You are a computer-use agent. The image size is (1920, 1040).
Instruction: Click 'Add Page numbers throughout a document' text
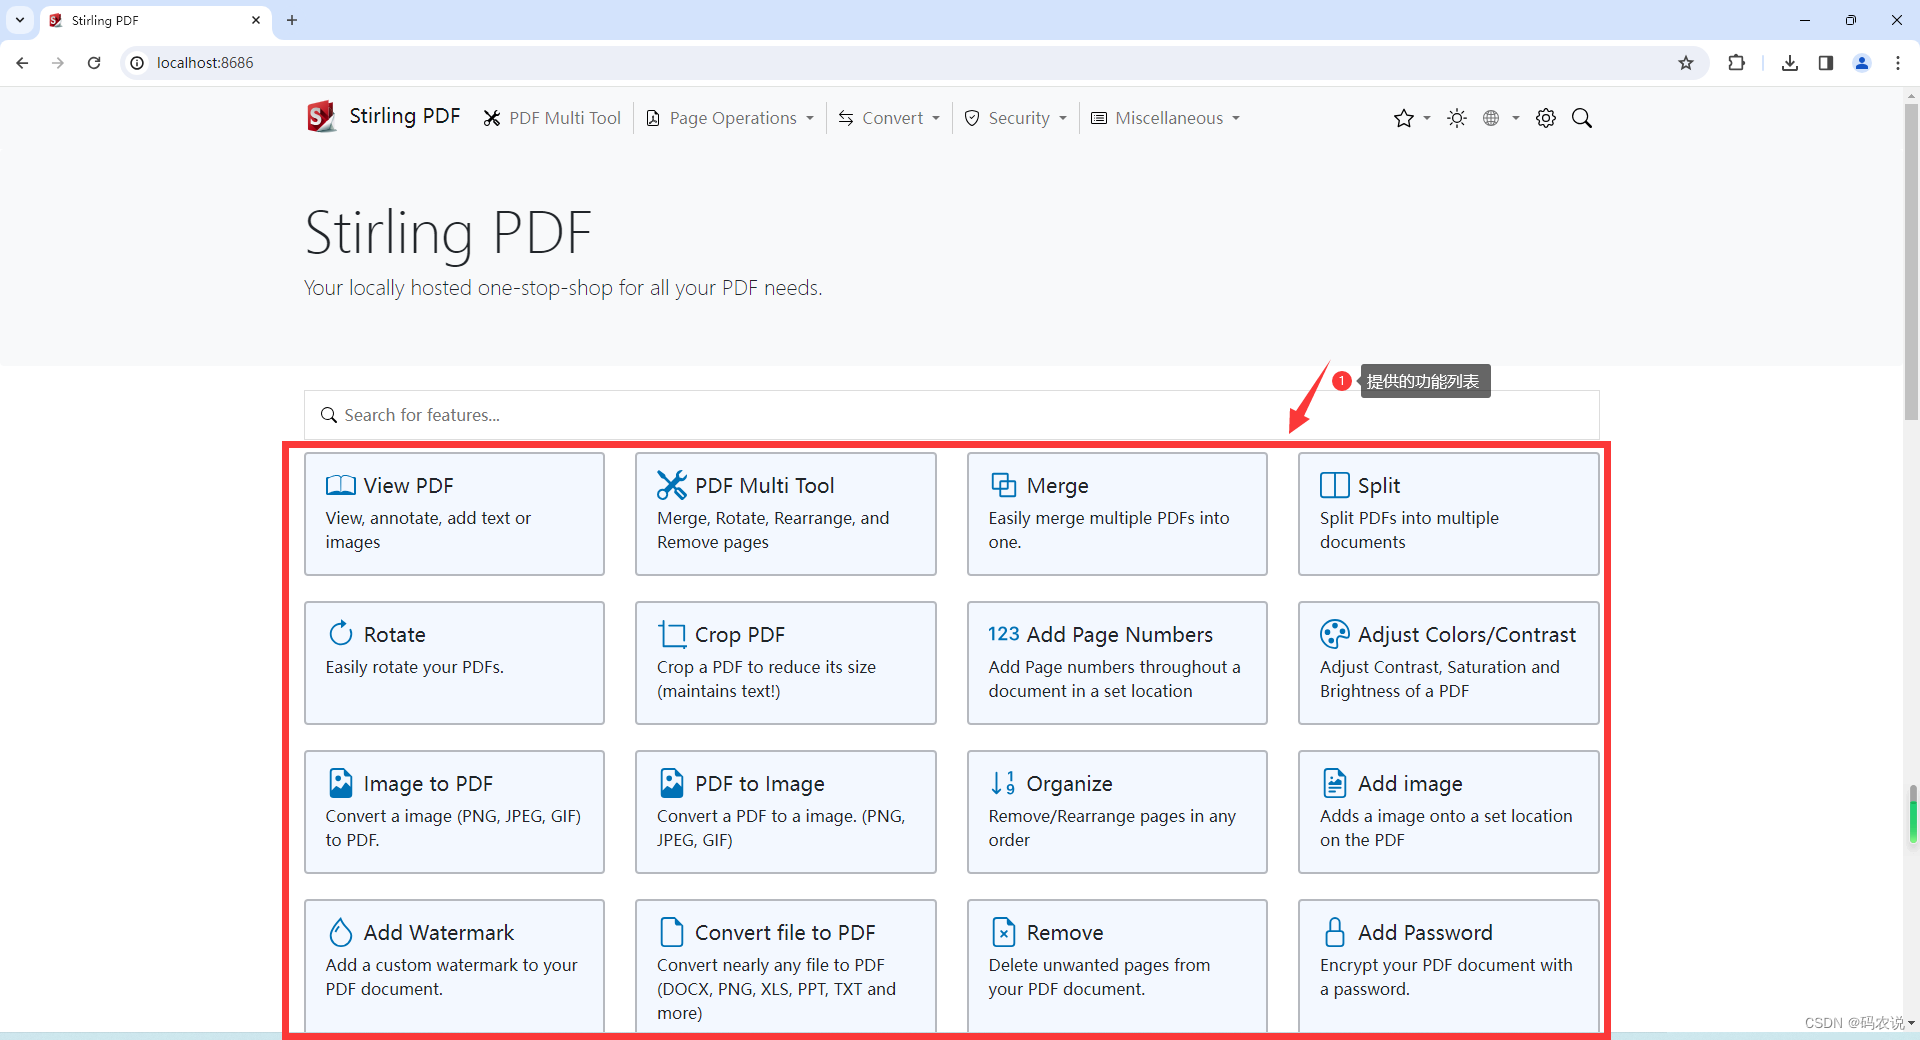pyautogui.click(x=1114, y=679)
